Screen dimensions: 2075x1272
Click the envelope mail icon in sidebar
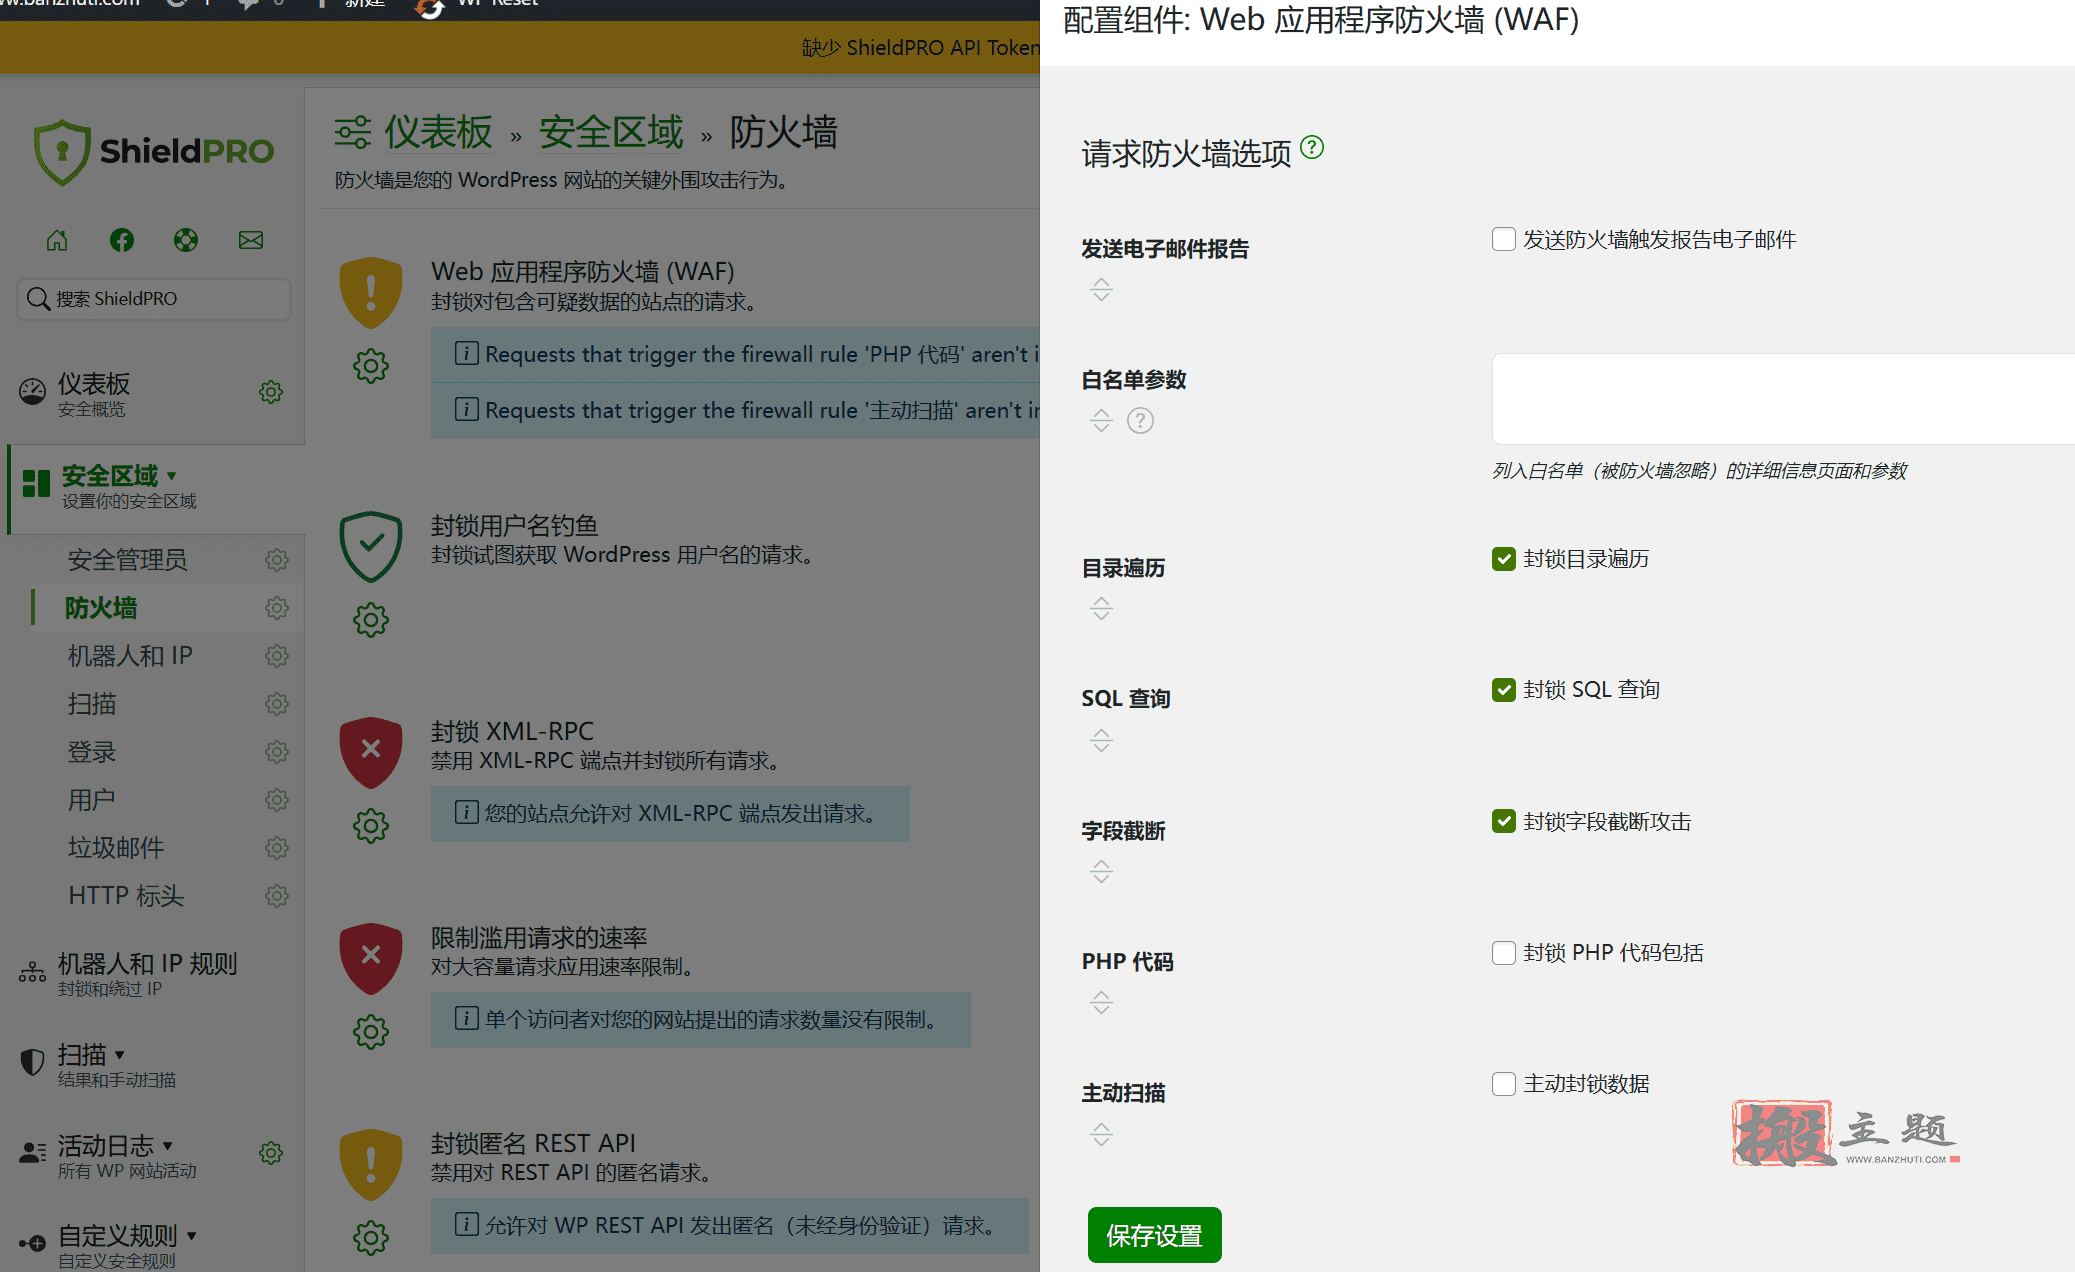251,240
